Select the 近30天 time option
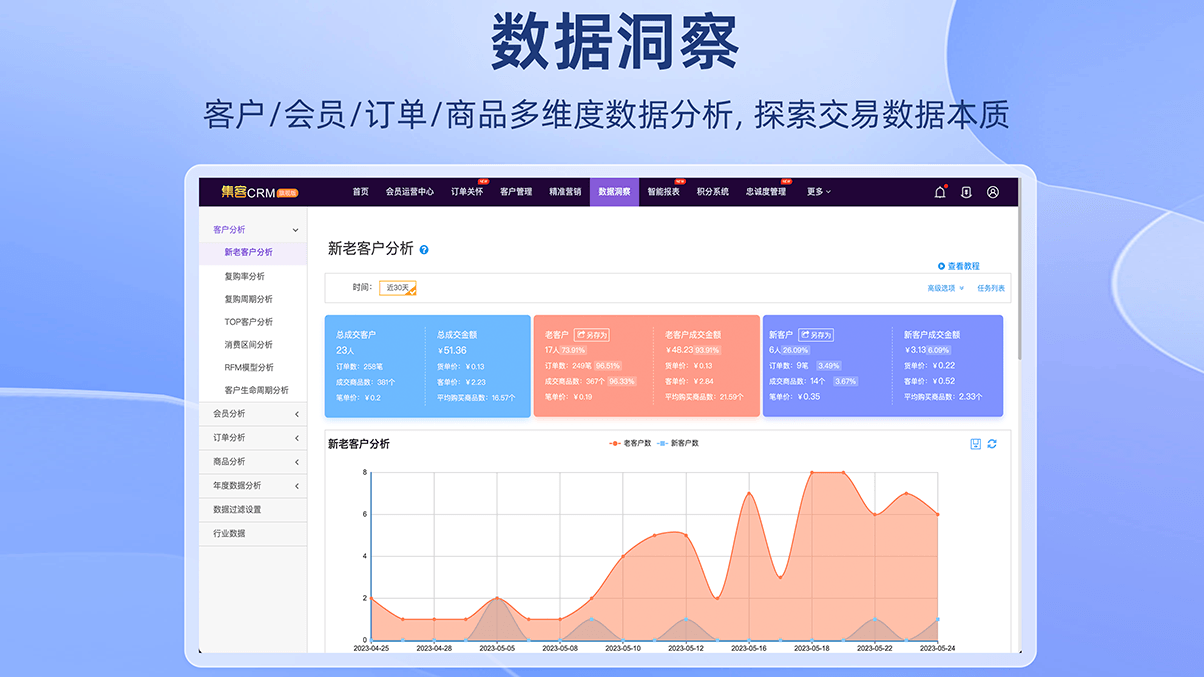Screen dimensions: 1204x677 [398, 288]
